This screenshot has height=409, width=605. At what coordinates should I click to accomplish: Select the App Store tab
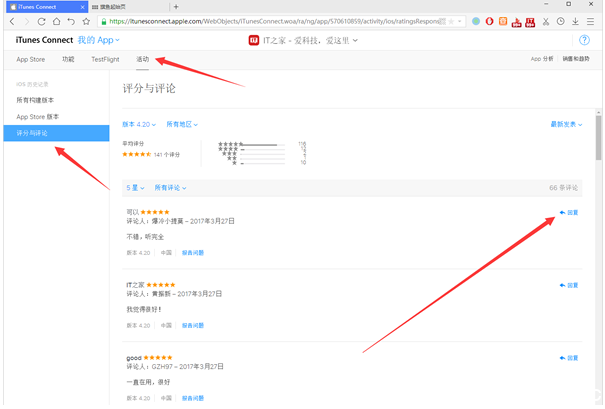30,59
